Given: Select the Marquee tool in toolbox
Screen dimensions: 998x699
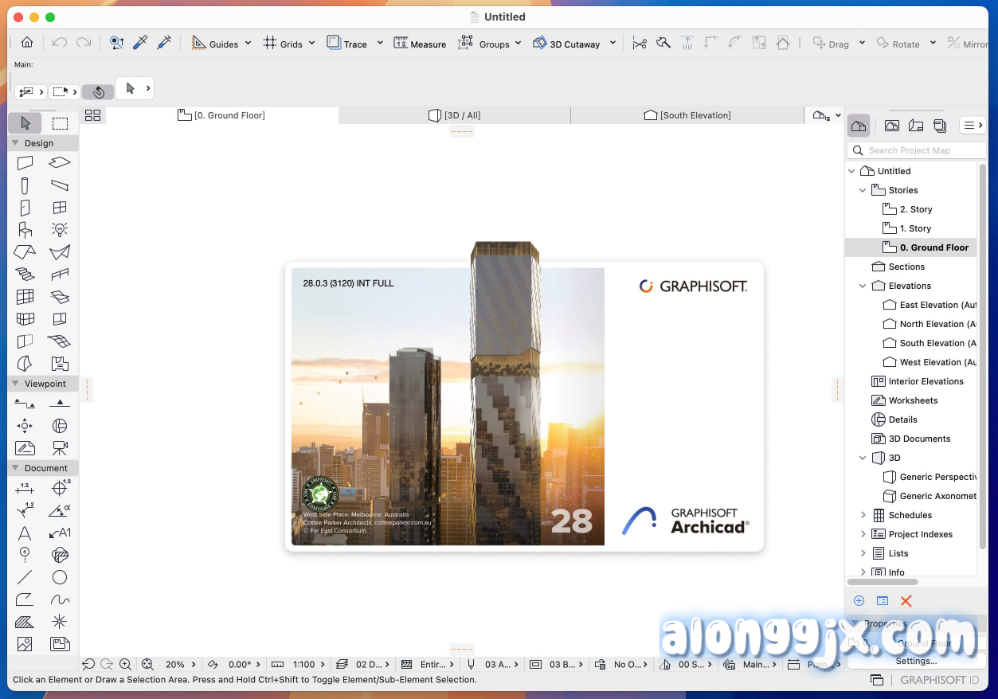Looking at the screenshot, I should click(60, 123).
